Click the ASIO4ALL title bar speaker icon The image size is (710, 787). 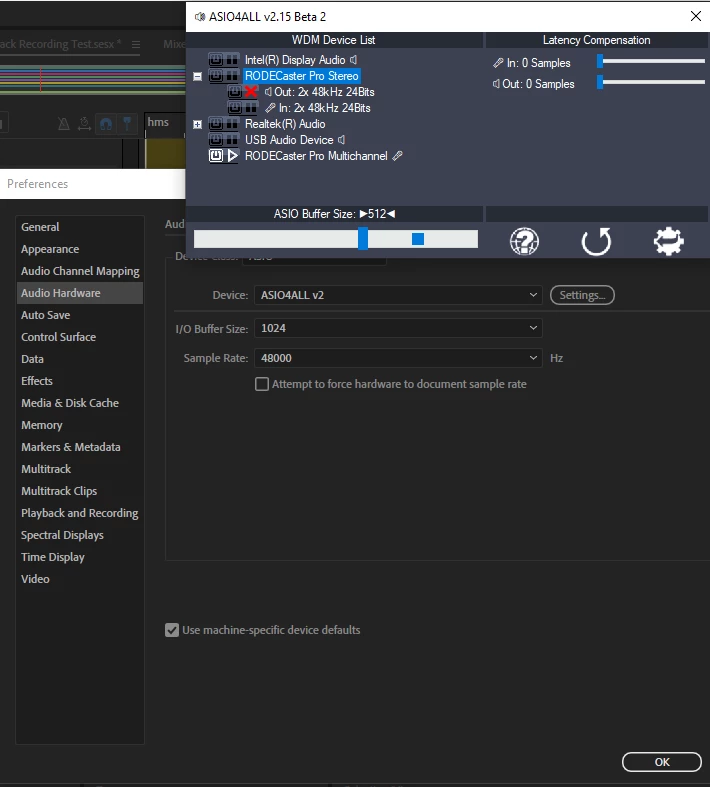(200, 17)
